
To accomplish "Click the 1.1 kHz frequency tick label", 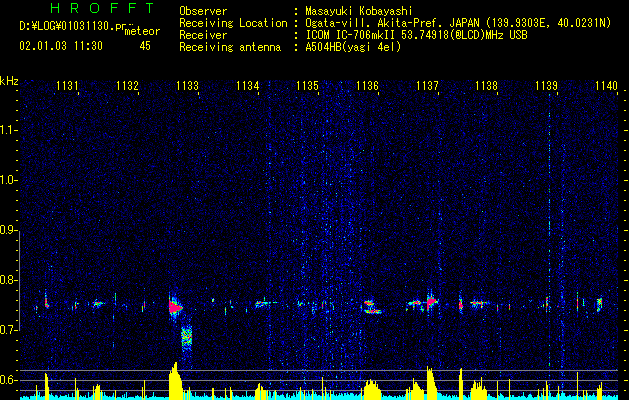I will click(x=8, y=130).
